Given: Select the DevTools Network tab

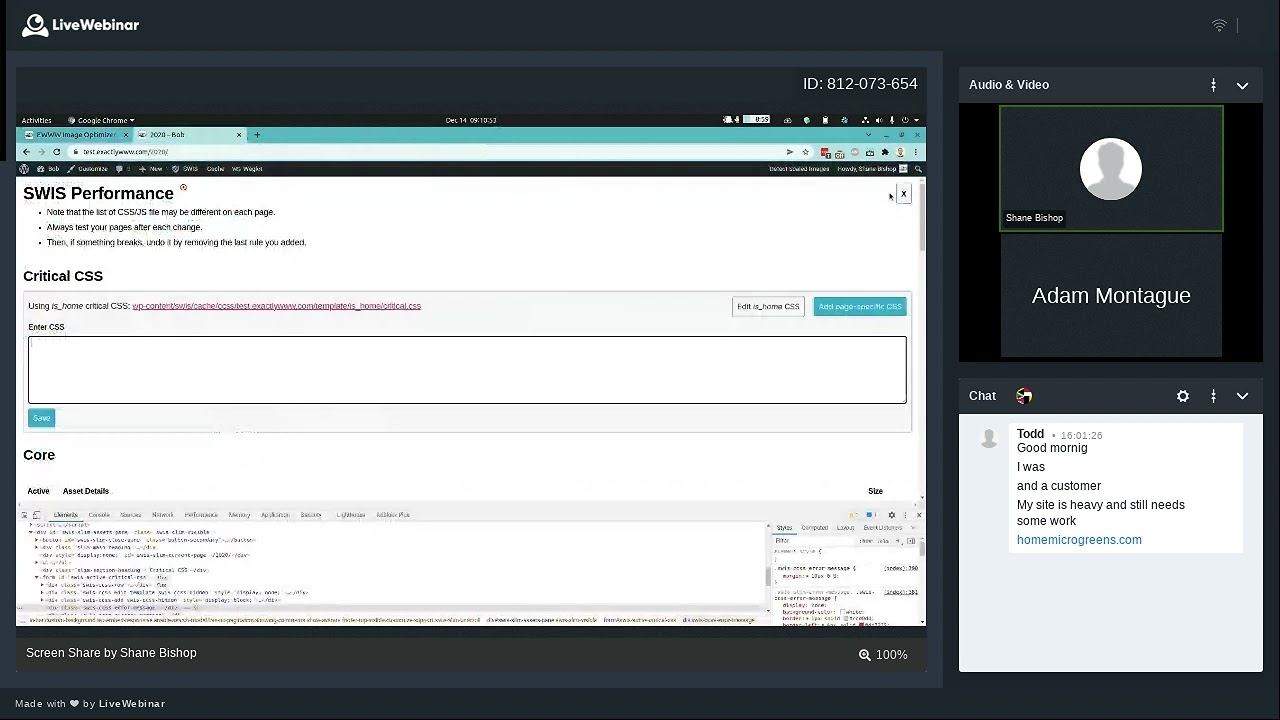Looking at the screenshot, I should point(163,515).
